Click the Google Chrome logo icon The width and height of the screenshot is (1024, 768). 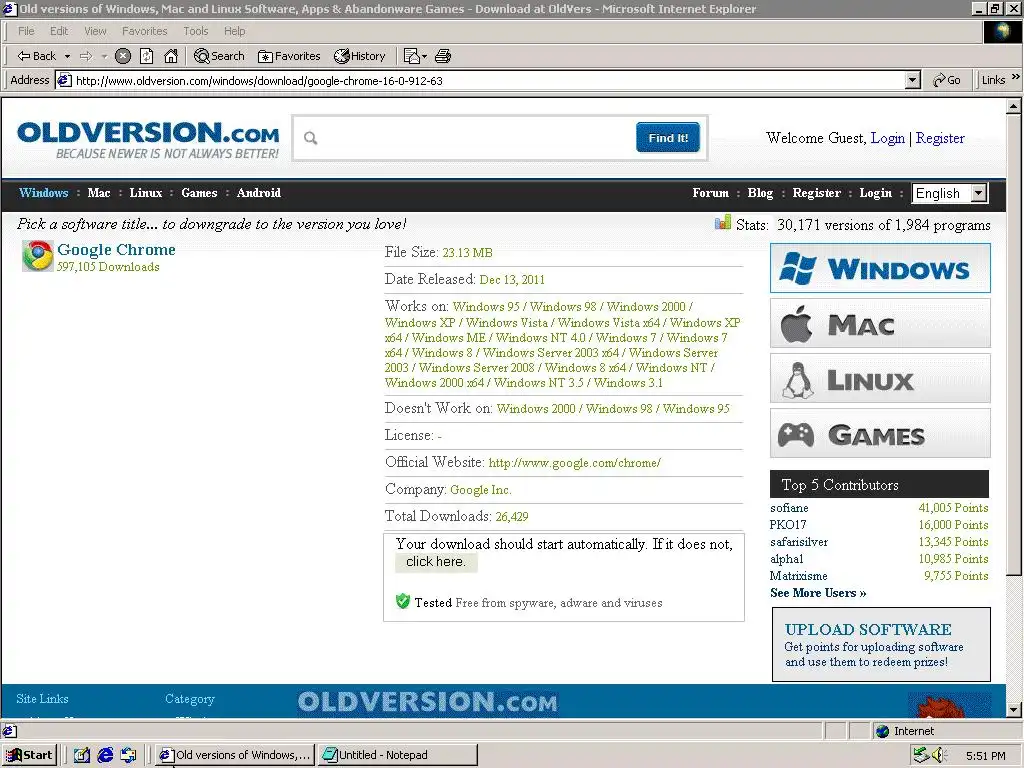[37, 256]
